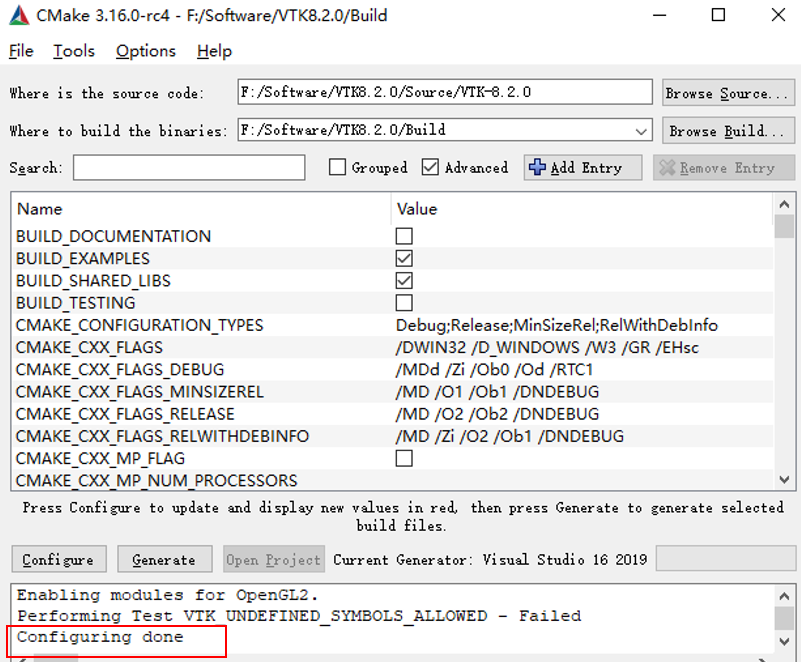Click the cache list scrollbar thumb

784,226
